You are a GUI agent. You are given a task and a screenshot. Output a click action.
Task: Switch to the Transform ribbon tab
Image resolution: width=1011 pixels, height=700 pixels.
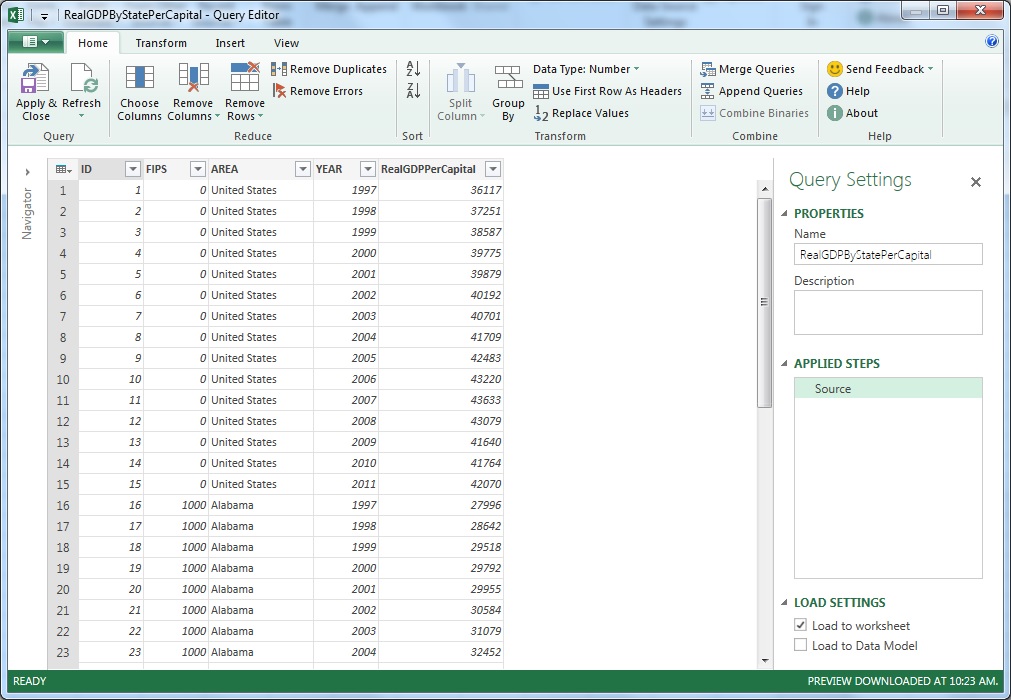click(x=160, y=43)
